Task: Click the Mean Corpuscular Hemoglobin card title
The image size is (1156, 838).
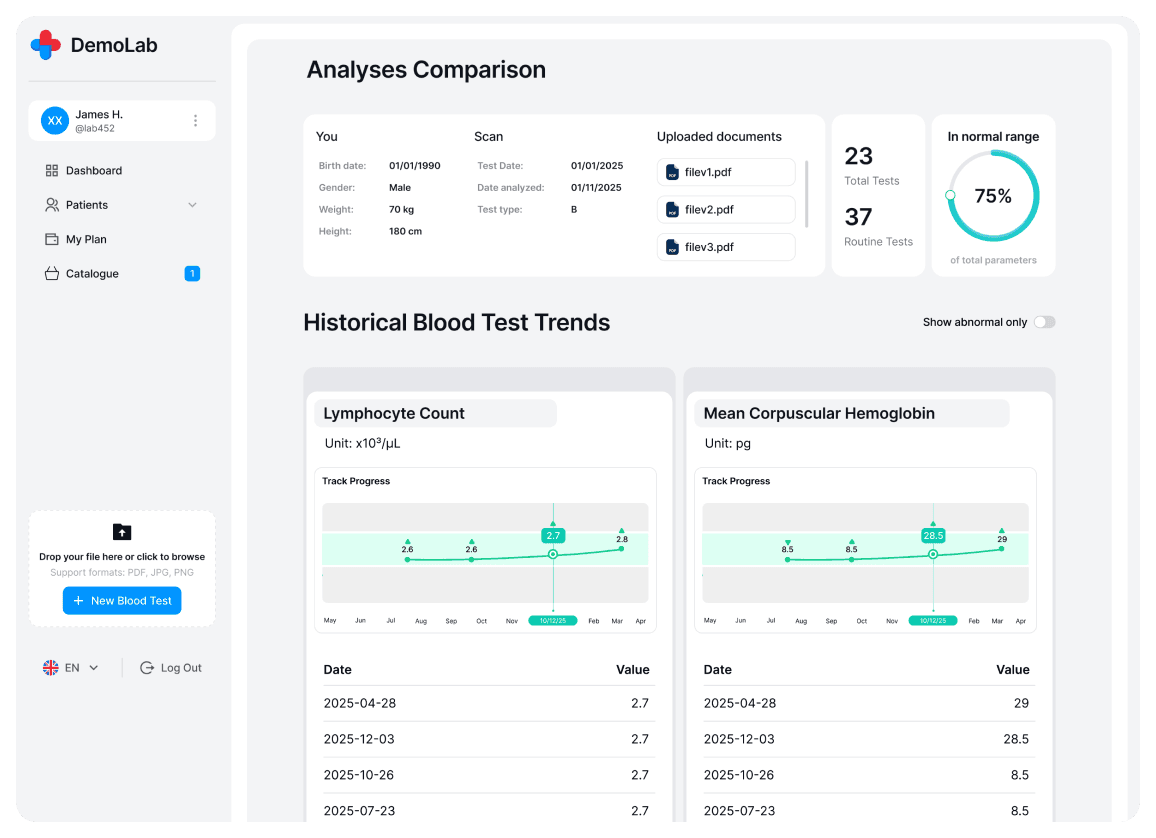Action: [x=819, y=413]
